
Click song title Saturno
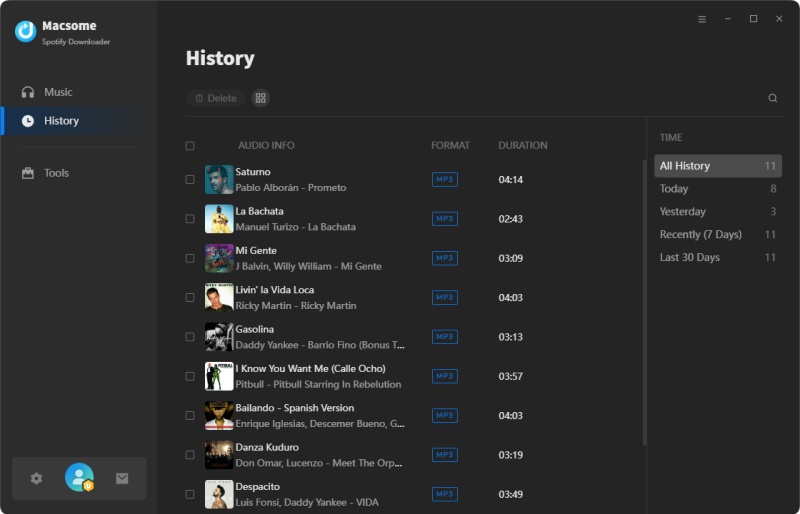coord(253,172)
